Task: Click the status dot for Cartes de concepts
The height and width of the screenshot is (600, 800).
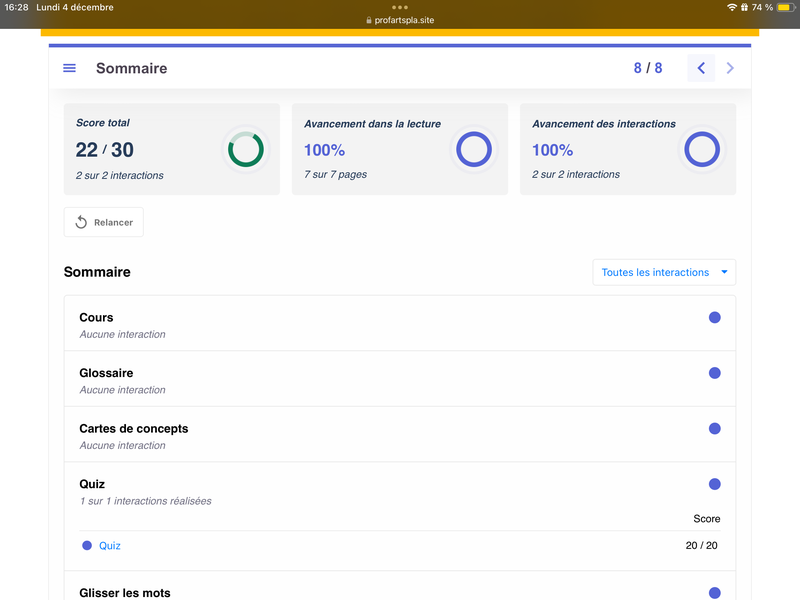Action: point(714,428)
